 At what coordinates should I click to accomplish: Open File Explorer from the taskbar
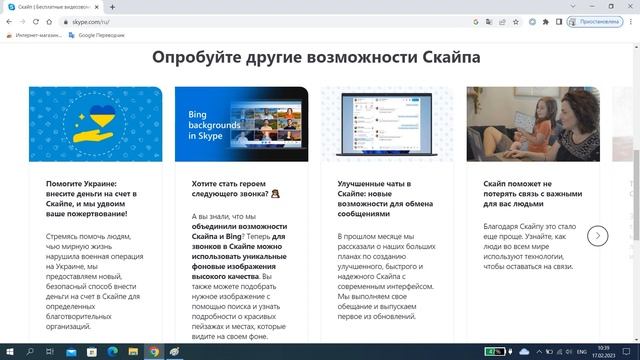[x=133, y=351]
